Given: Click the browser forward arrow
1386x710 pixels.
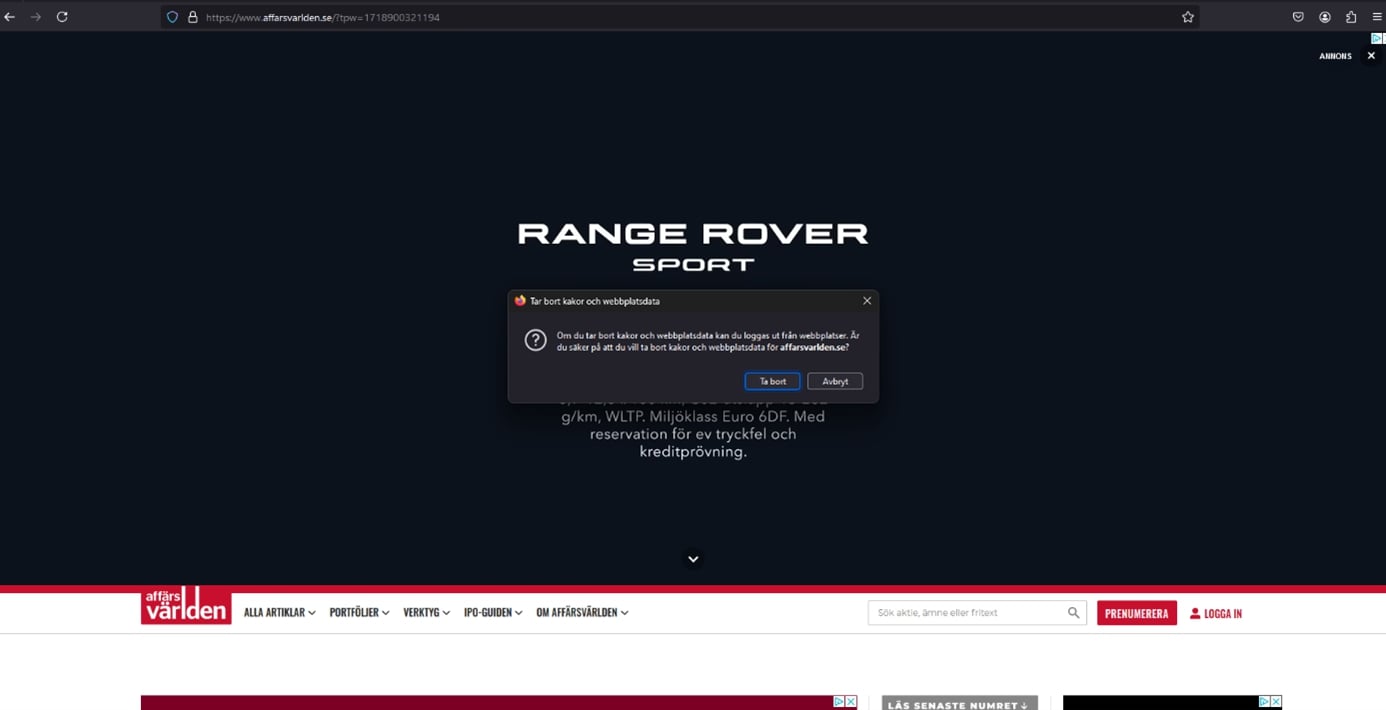Looking at the screenshot, I should tap(36, 17).
